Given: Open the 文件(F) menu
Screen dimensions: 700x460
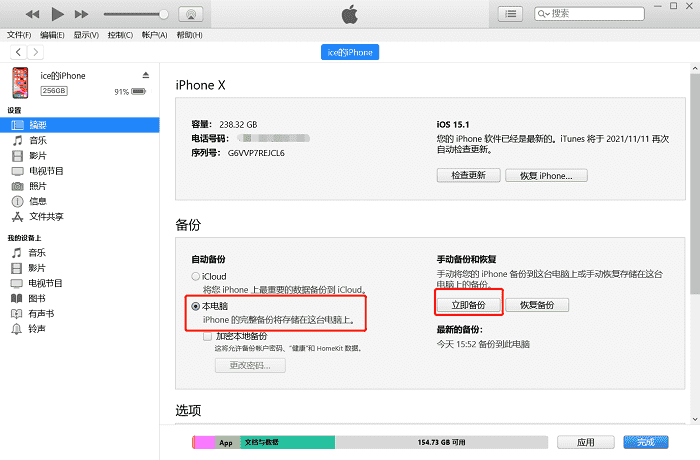Looking at the screenshot, I should pos(19,35).
